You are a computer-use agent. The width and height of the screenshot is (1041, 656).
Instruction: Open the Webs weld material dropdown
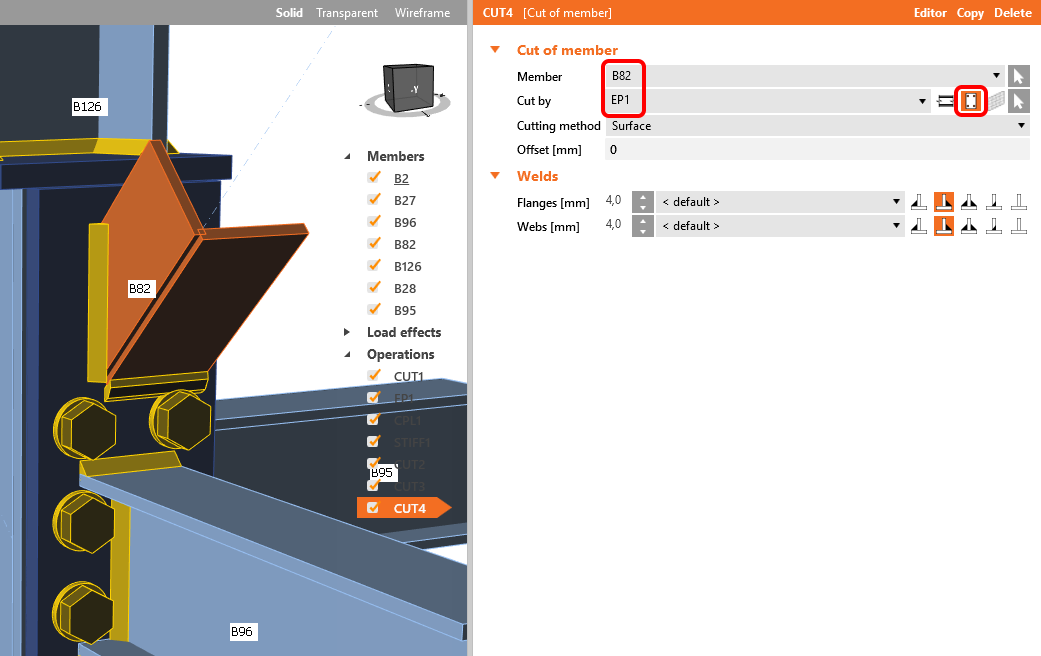(780, 226)
